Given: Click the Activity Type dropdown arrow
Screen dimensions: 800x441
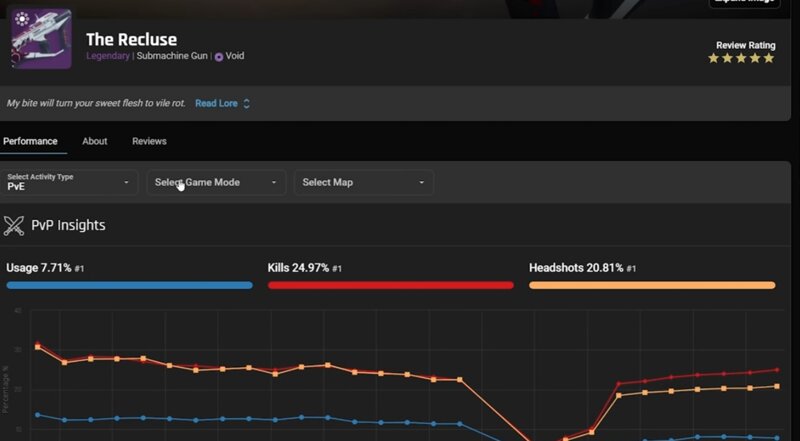Looking at the screenshot, I should [127, 182].
